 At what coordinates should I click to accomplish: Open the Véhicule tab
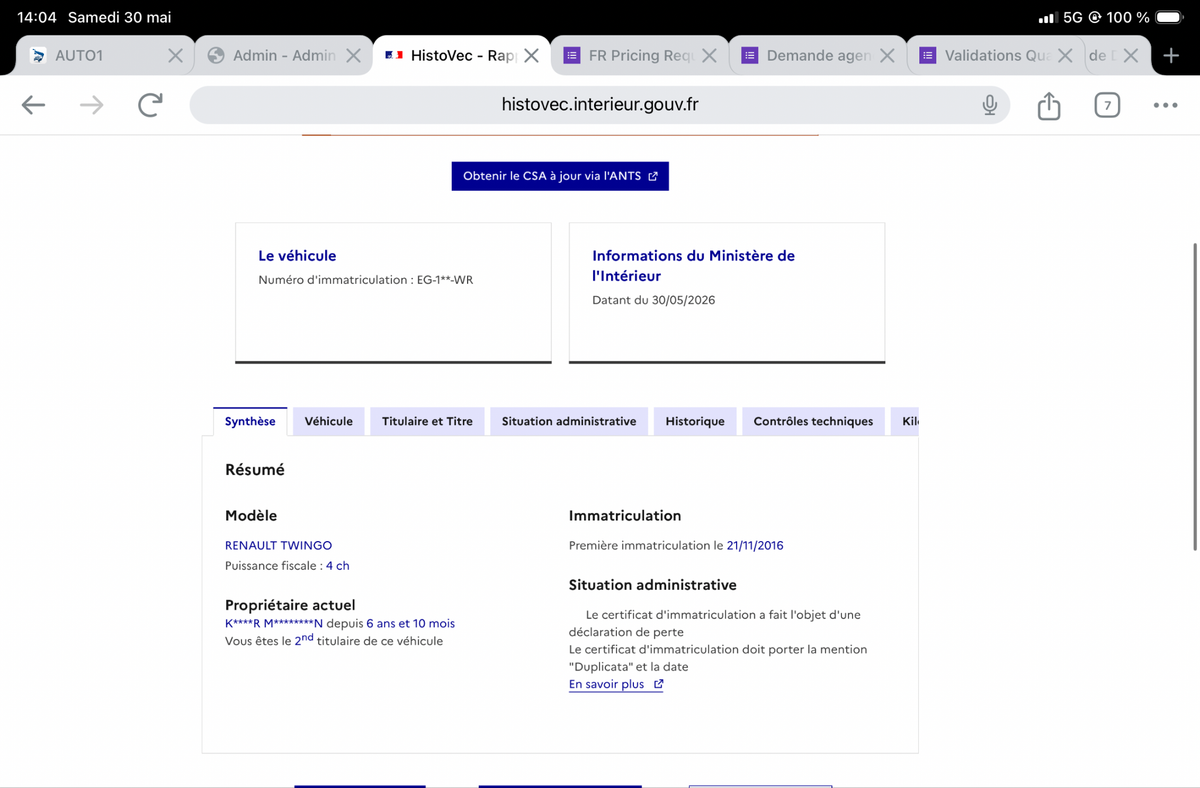click(x=328, y=421)
